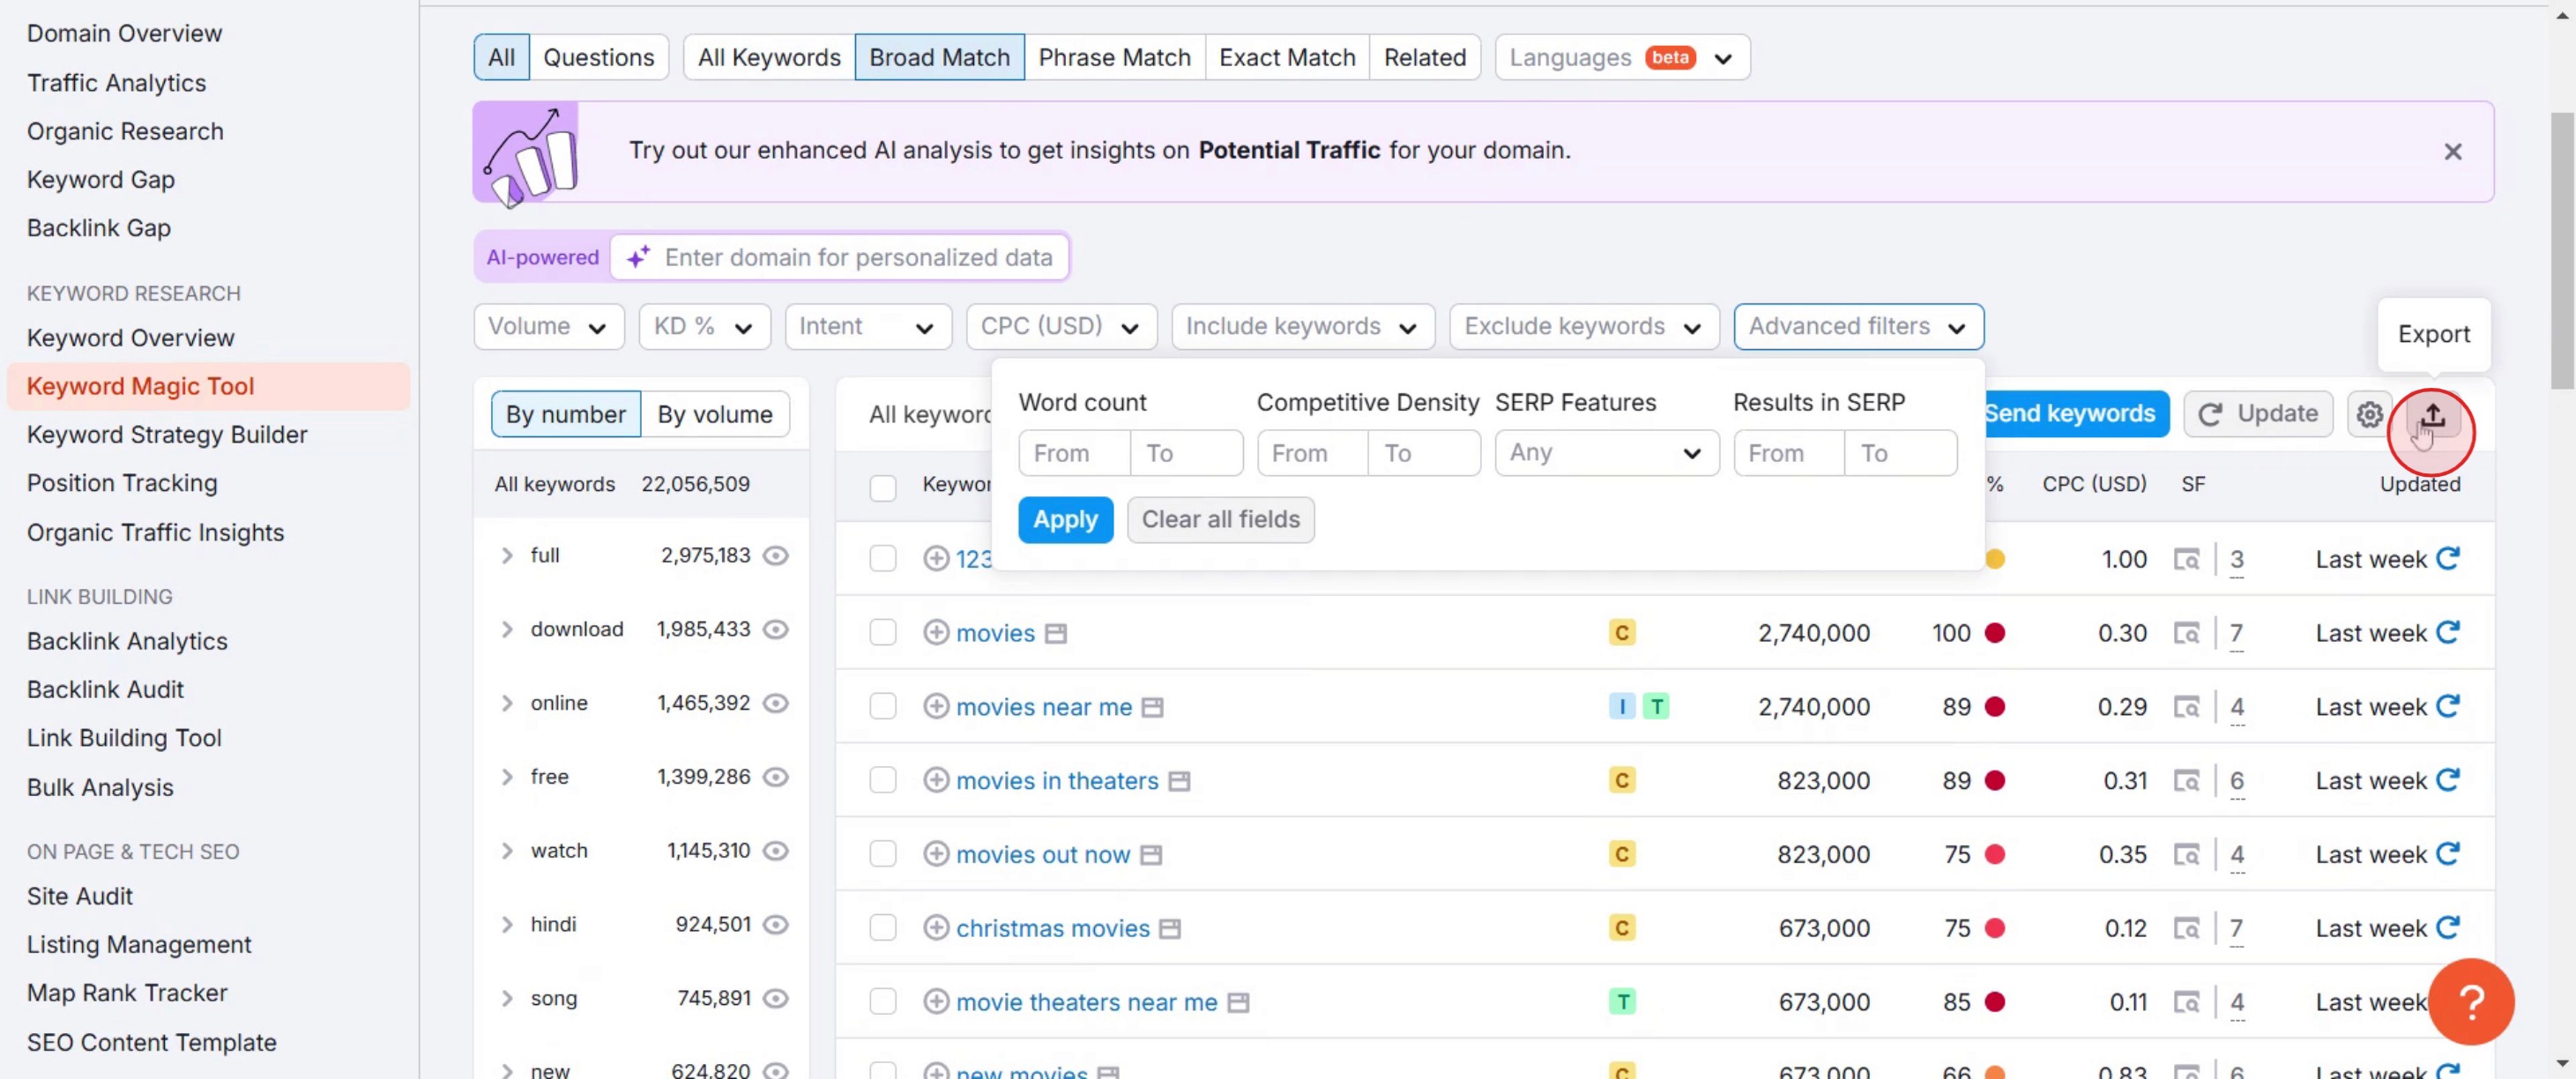Open keyword details icon beside movies in theaters
The width and height of the screenshot is (2576, 1079).
[1179, 782]
